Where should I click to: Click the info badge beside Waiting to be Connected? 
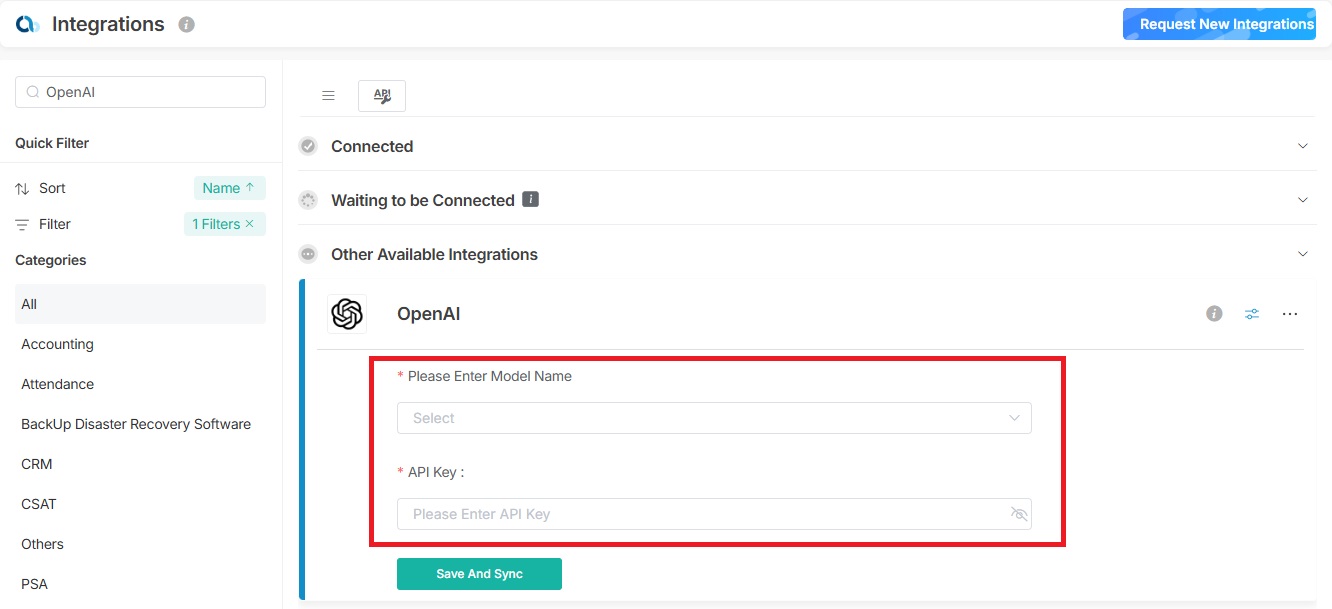click(531, 200)
